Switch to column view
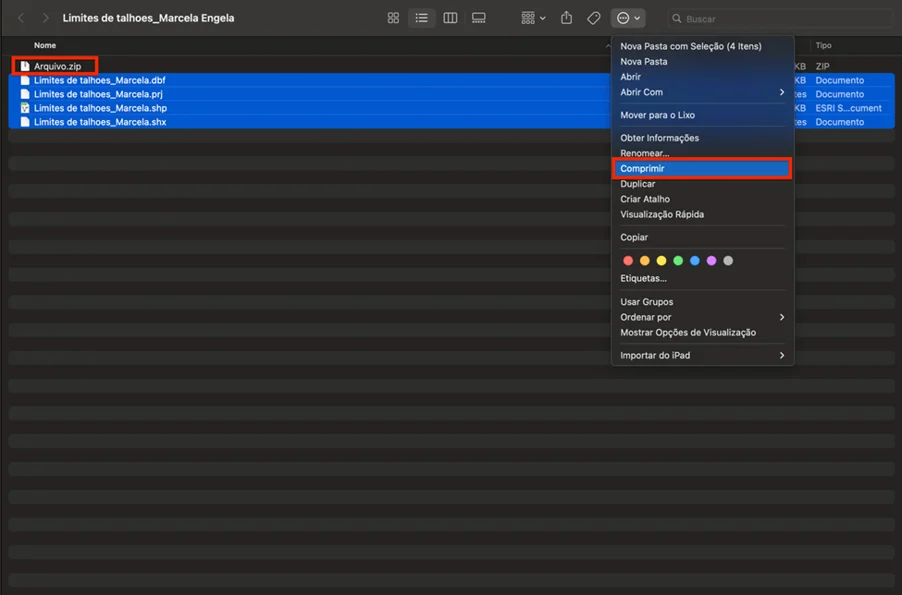 [450, 18]
